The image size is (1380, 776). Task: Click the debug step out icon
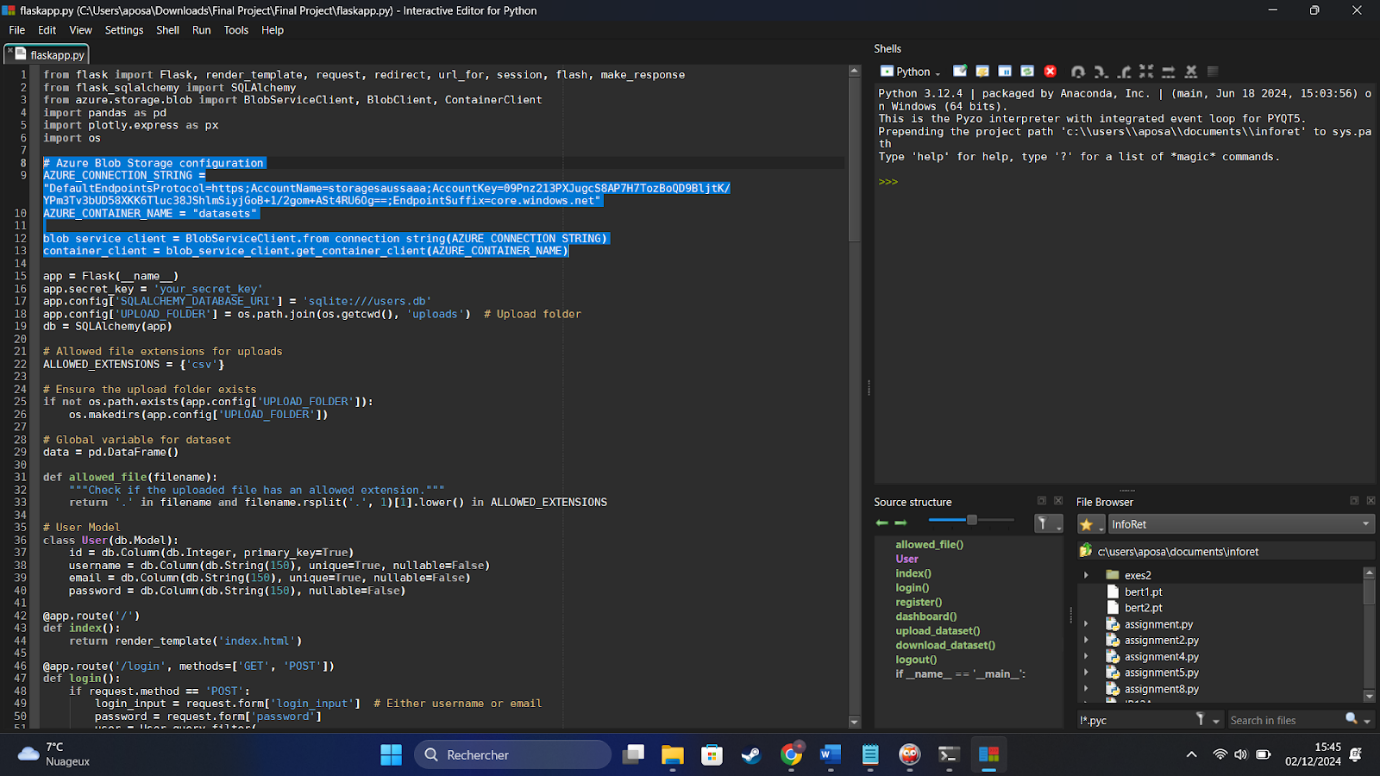pos(1124,72)
